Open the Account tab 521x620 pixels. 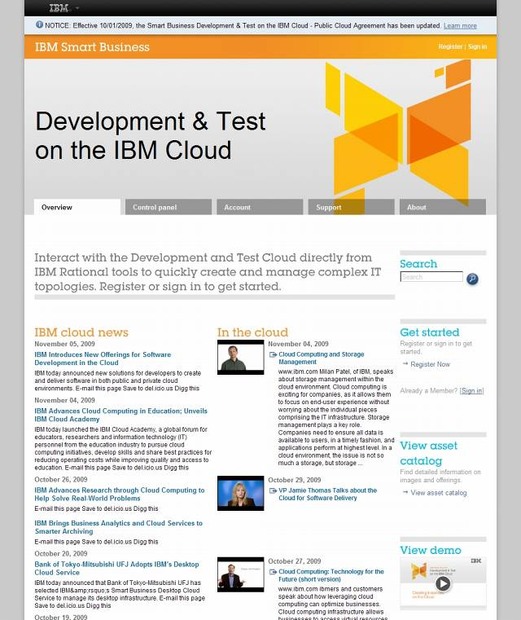[260, 207]
